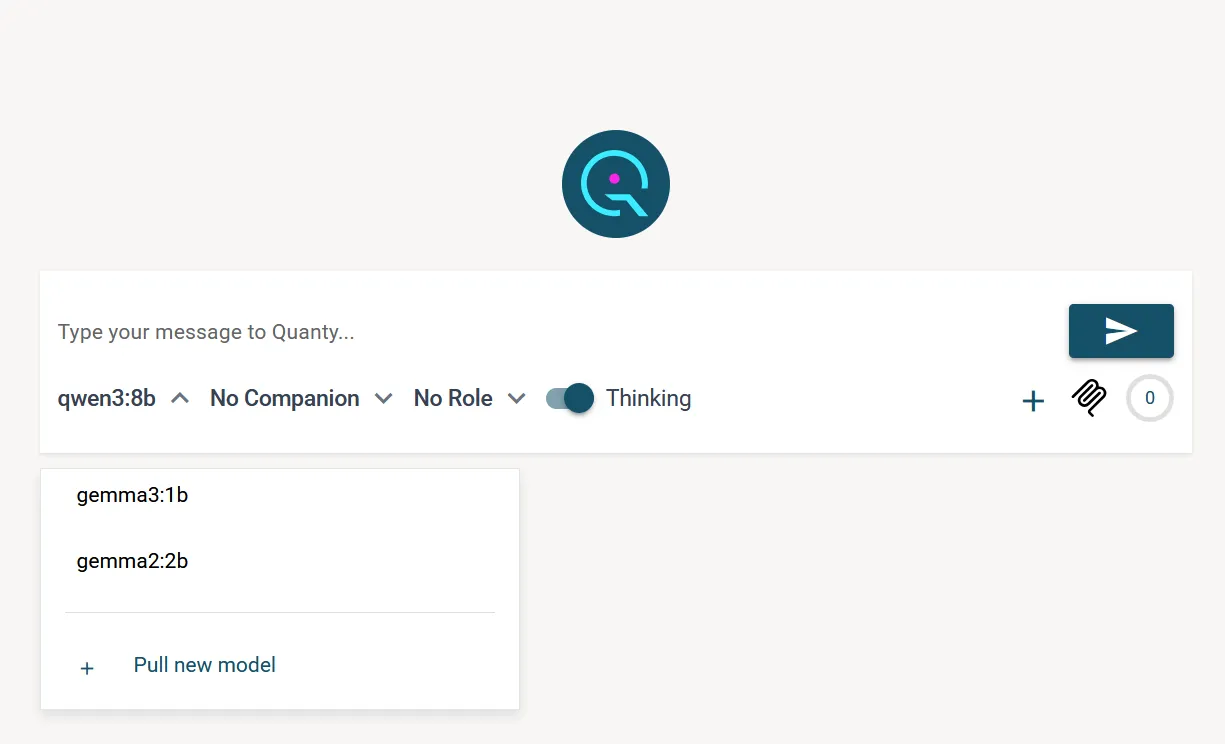Collapse the qwen3:8b model list with the chevron

click(x=179, y=397)
